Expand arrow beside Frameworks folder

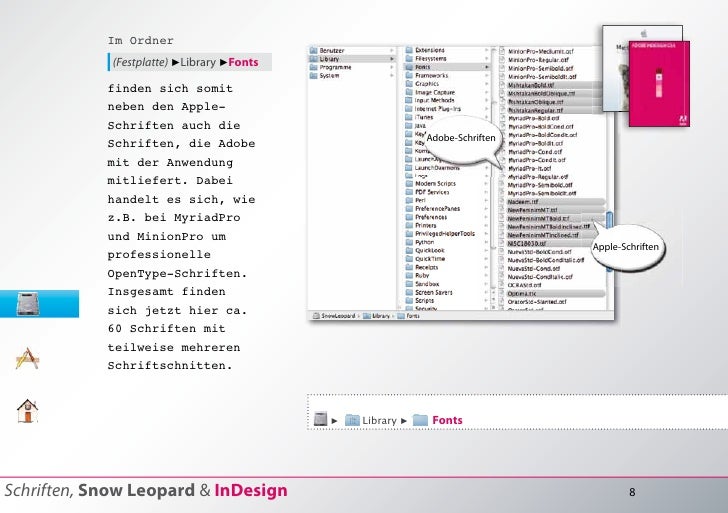(487, 75)
